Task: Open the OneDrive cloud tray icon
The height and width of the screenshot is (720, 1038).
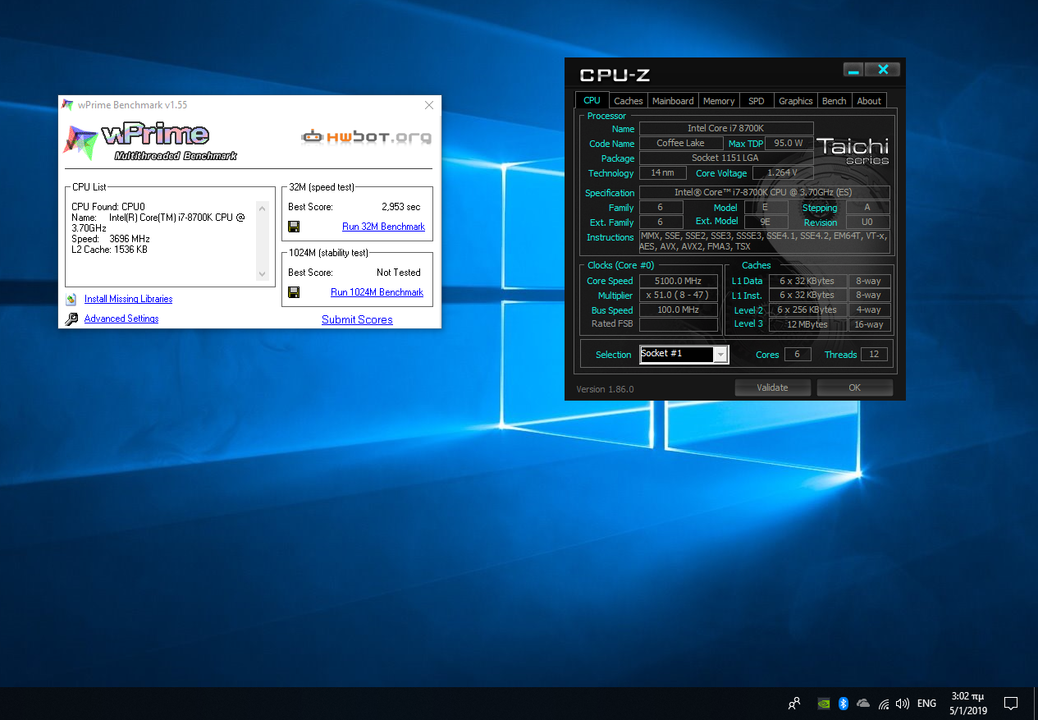Action: coord(863,703)
